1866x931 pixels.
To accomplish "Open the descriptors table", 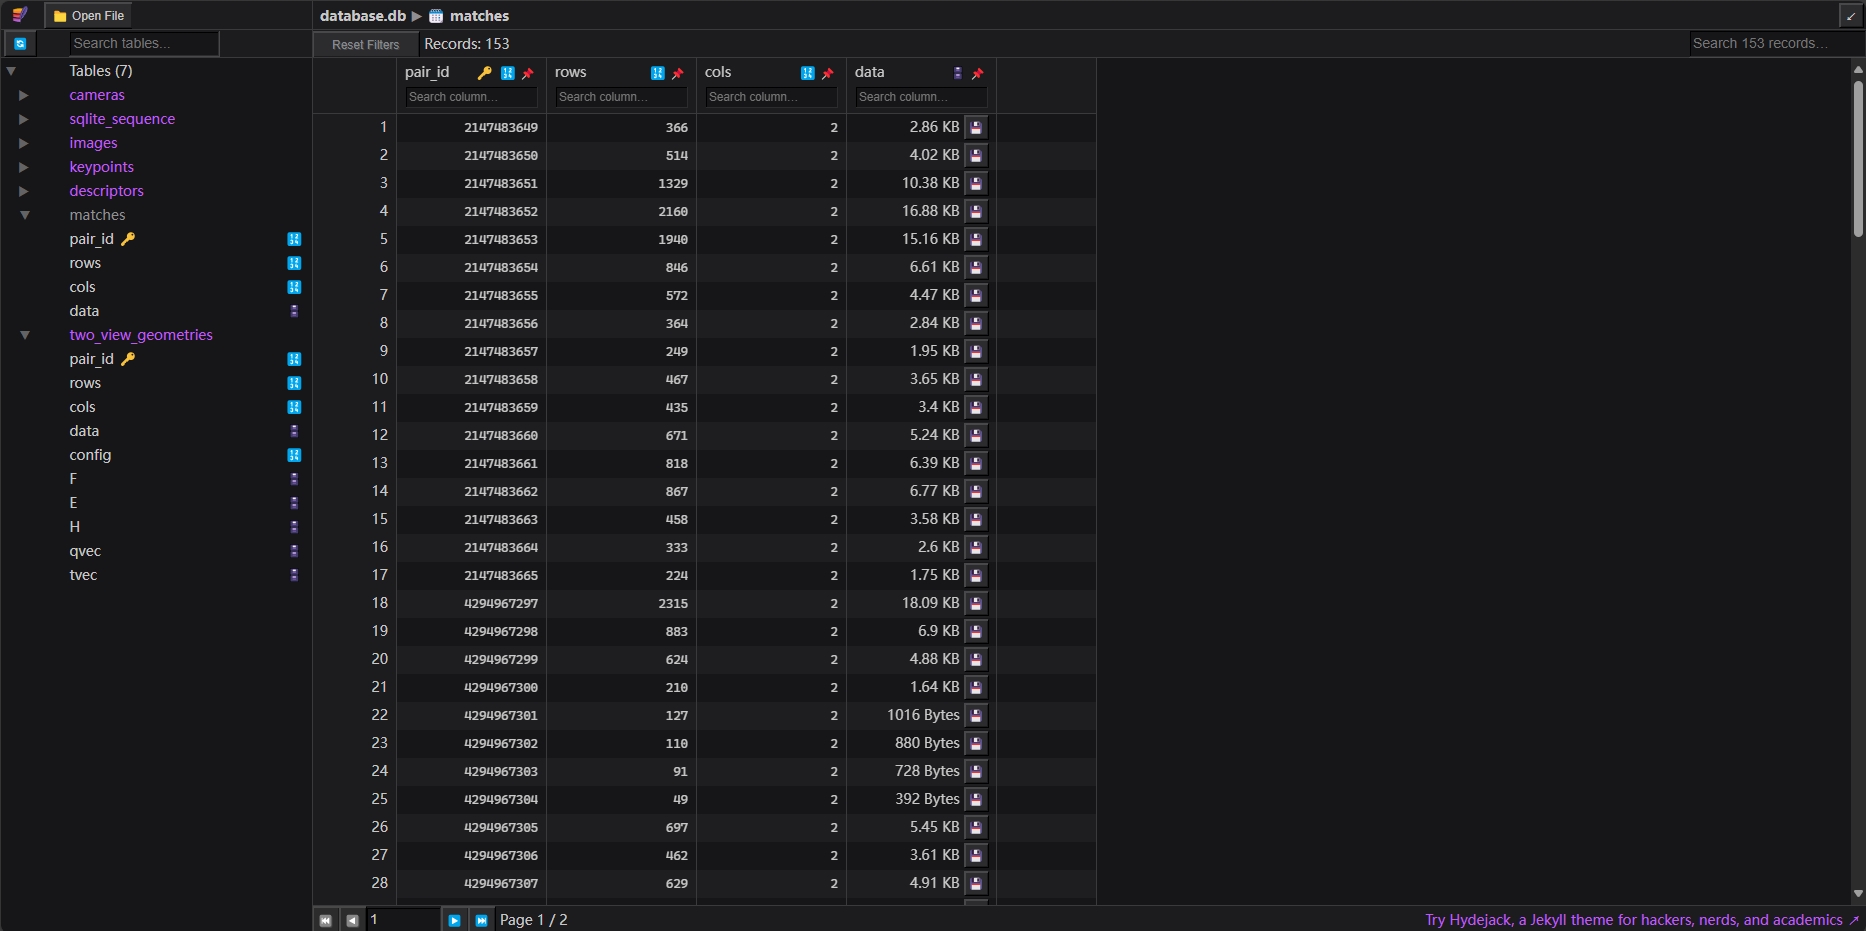I will pos(106,191).
